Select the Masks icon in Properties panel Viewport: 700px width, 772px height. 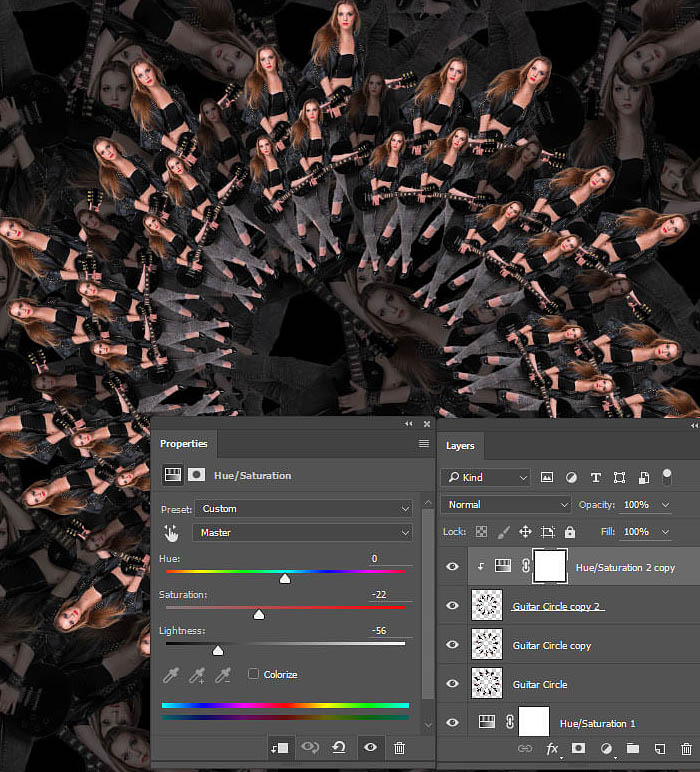coord(196,475)
